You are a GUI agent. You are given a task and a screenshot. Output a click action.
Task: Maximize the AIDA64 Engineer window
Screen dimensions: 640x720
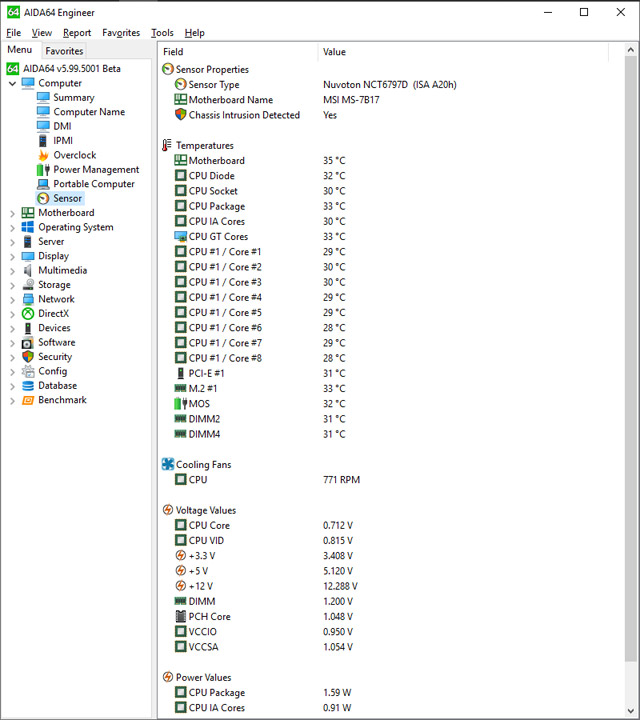click(x=584, y=12)
